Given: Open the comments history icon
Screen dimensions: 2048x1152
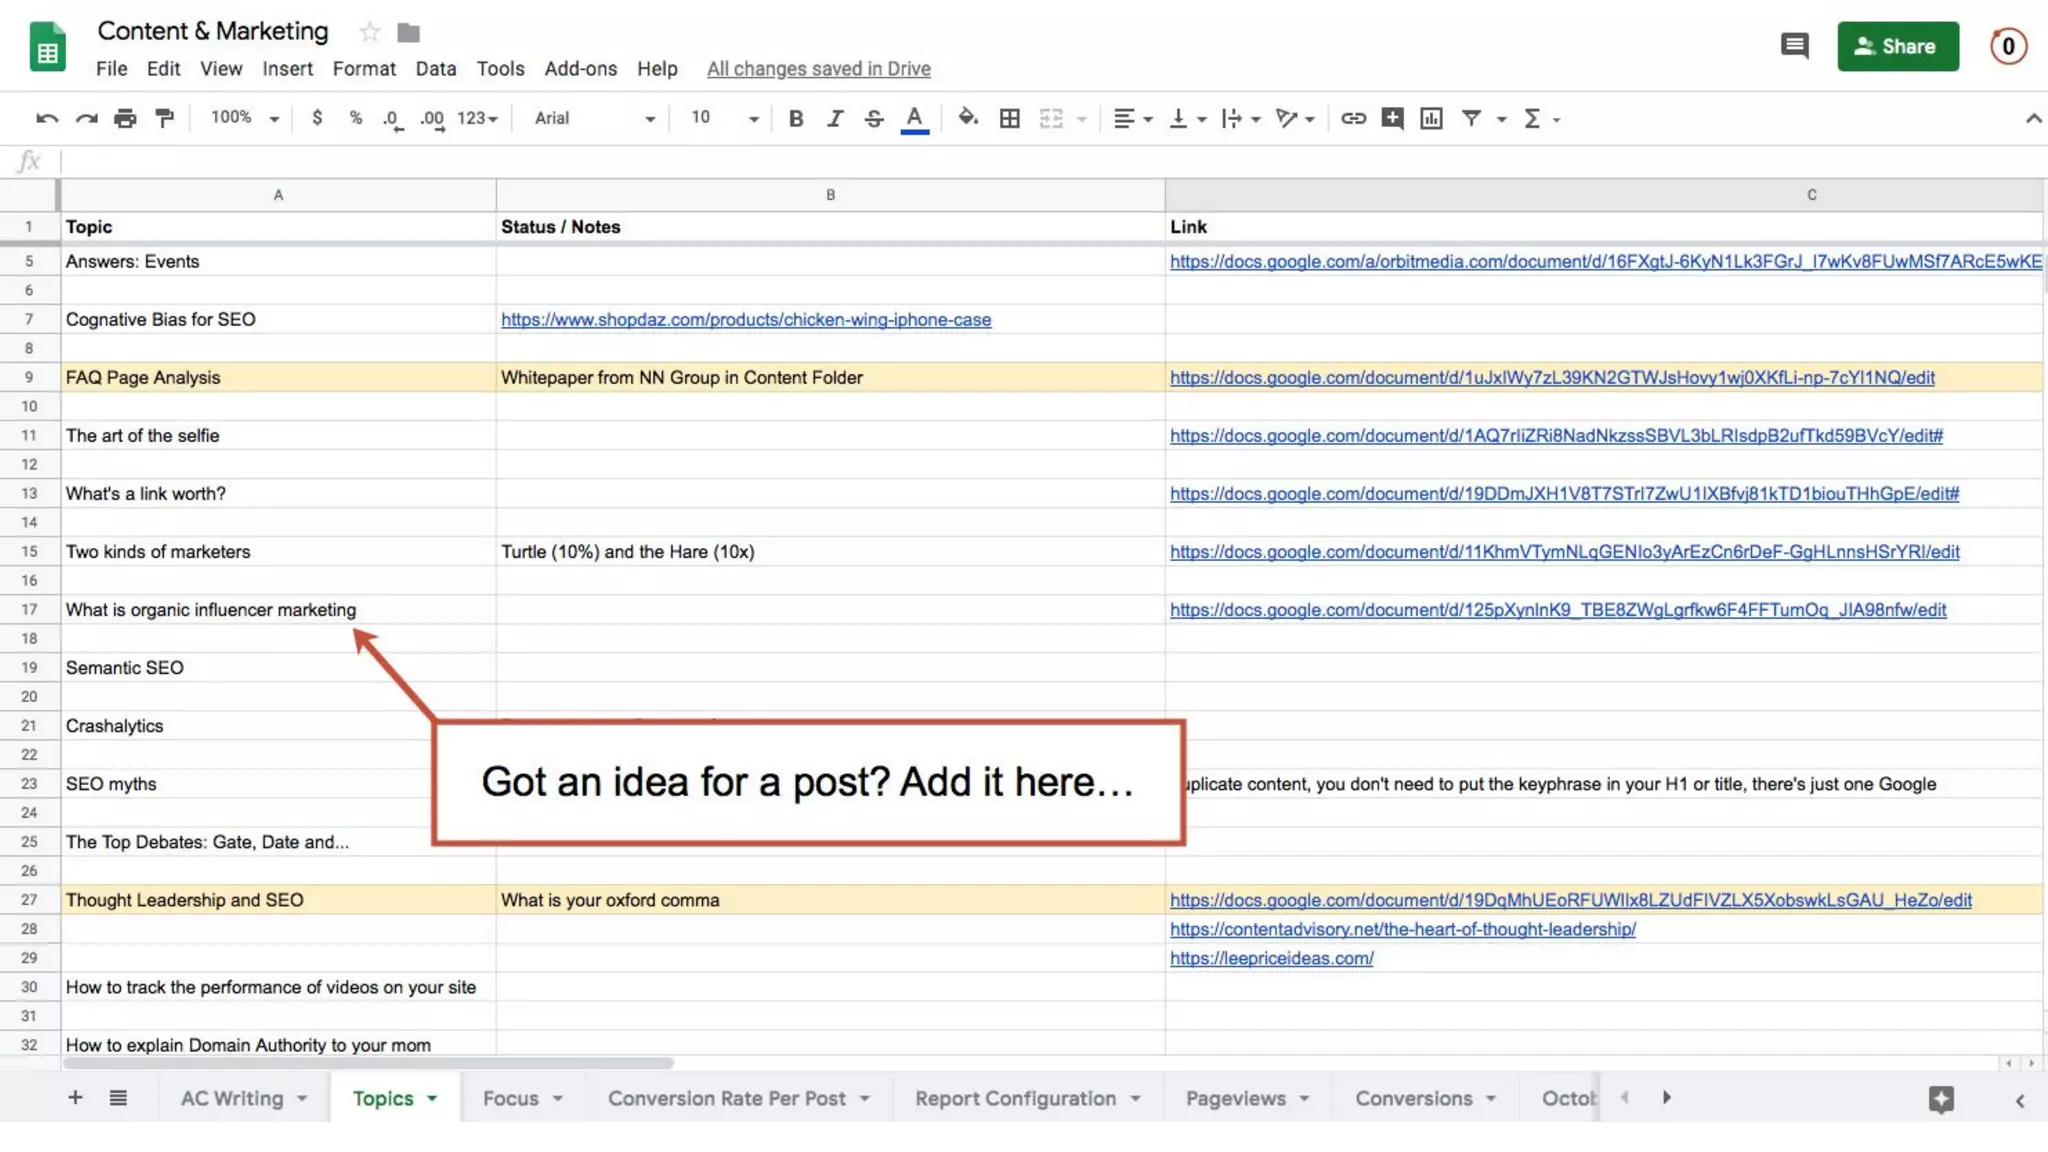Looking at the screenshot, I should coord(1794,46).
